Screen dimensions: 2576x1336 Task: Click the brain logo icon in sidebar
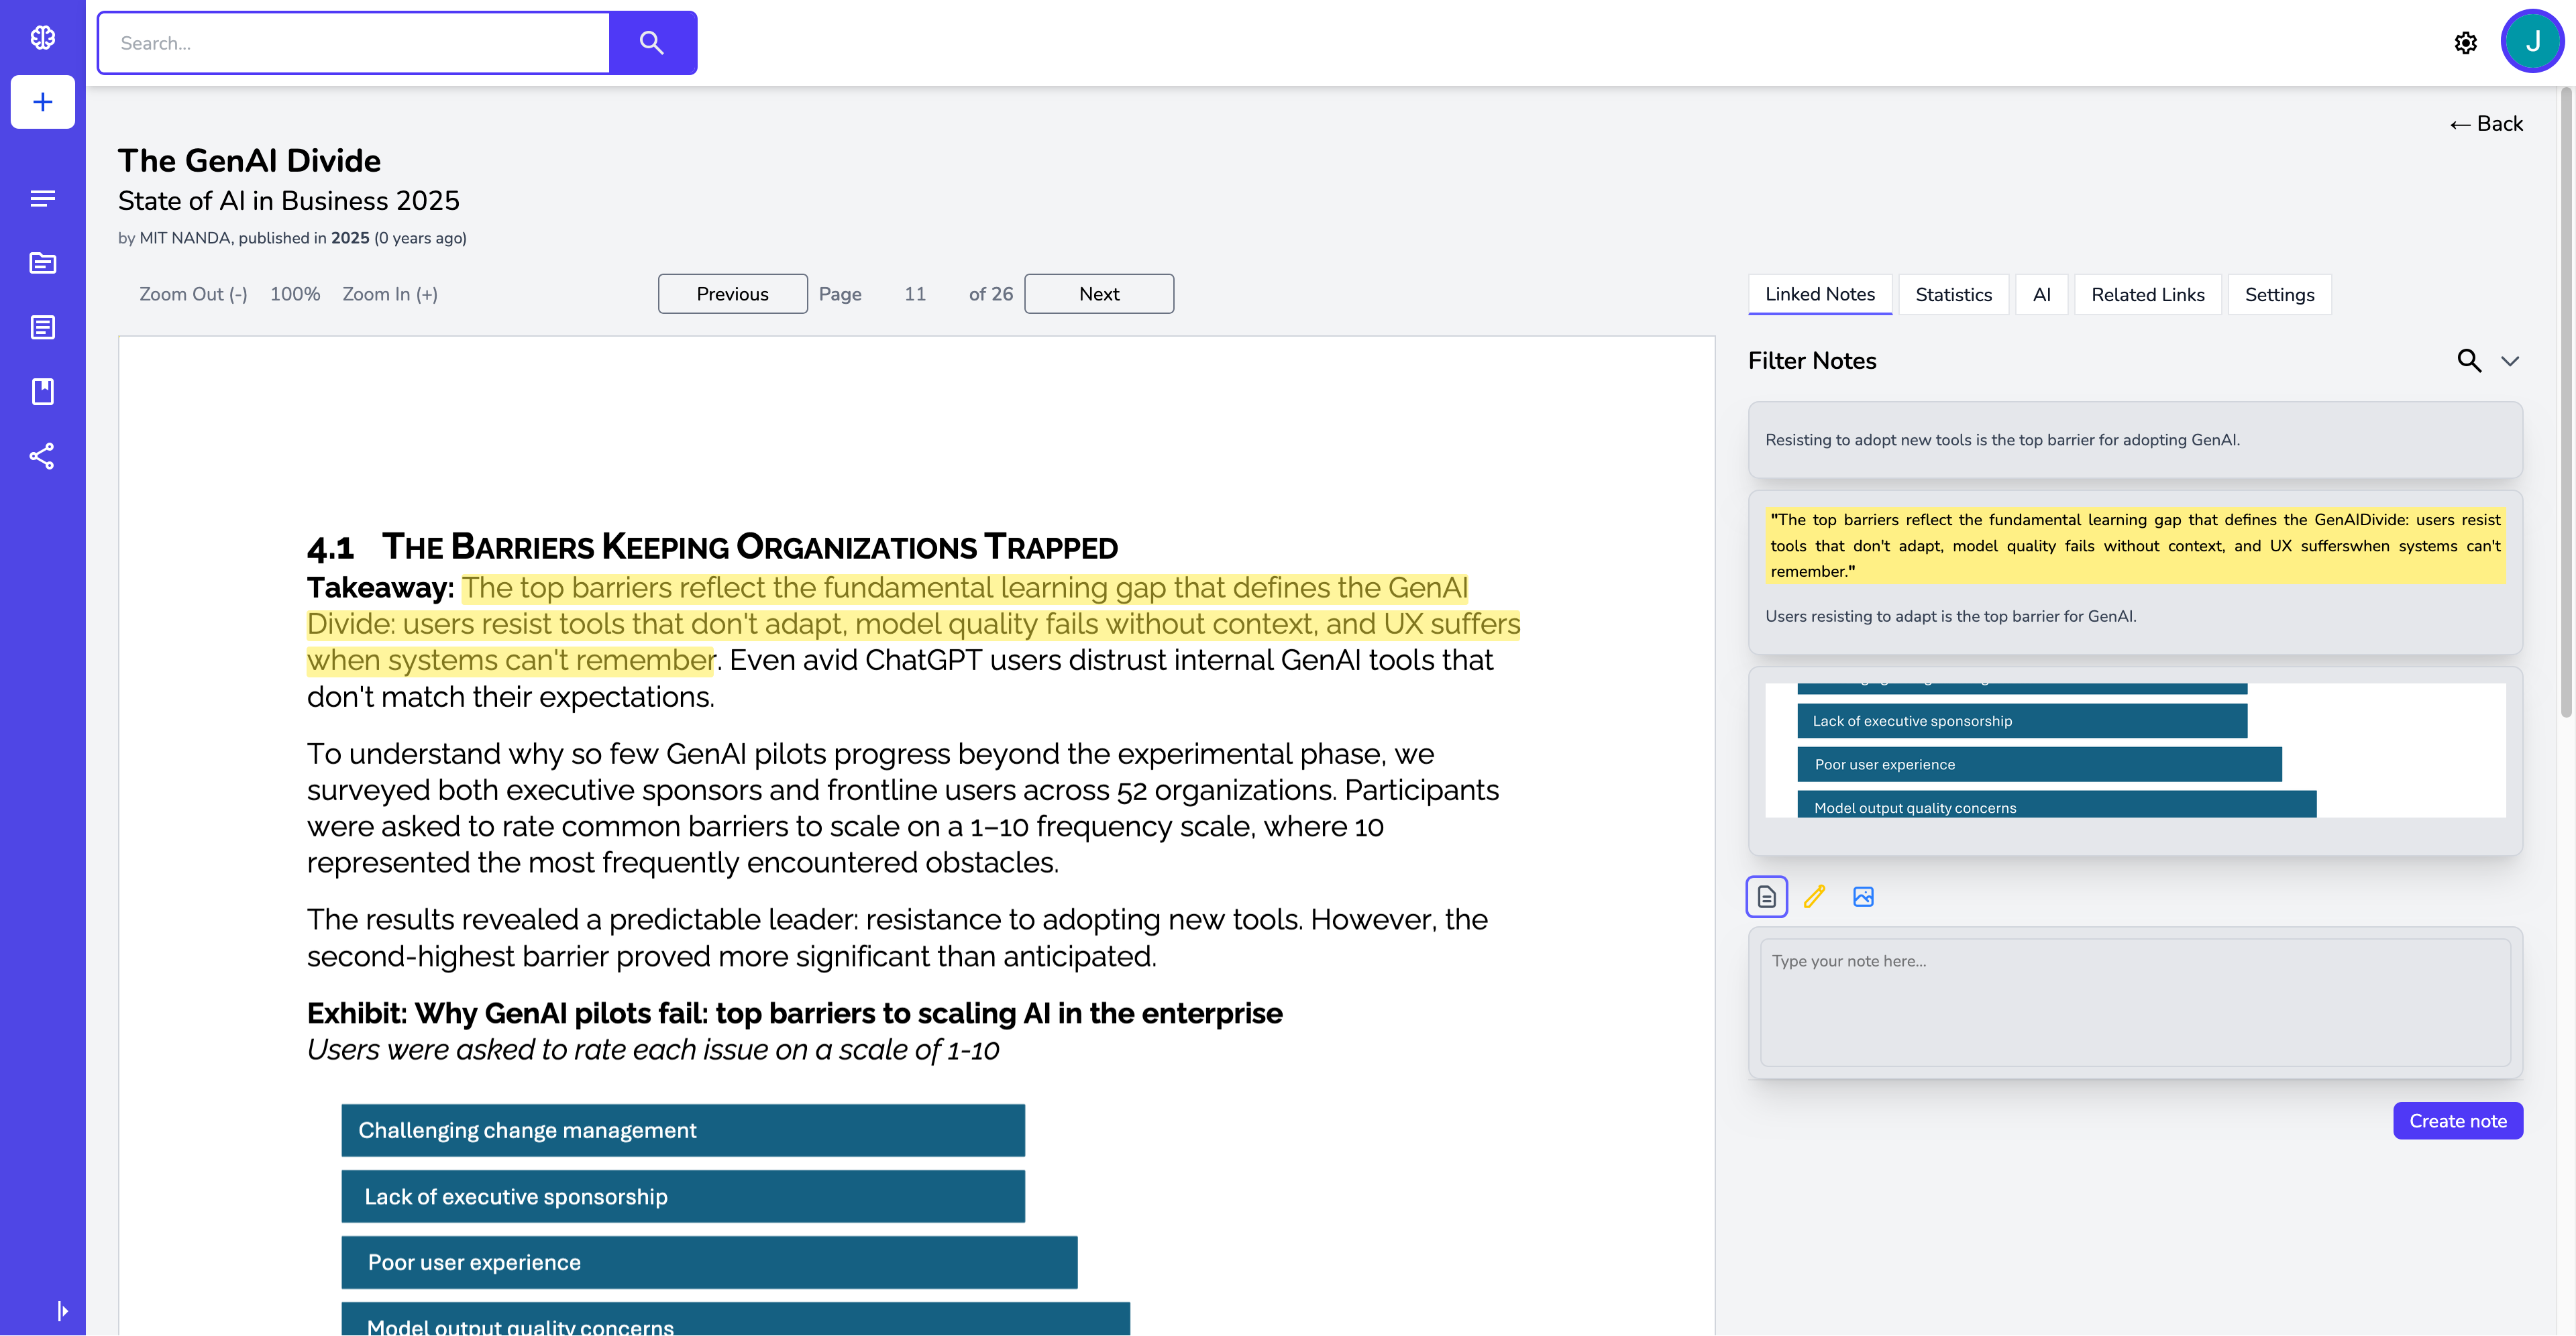coord(42,38)
